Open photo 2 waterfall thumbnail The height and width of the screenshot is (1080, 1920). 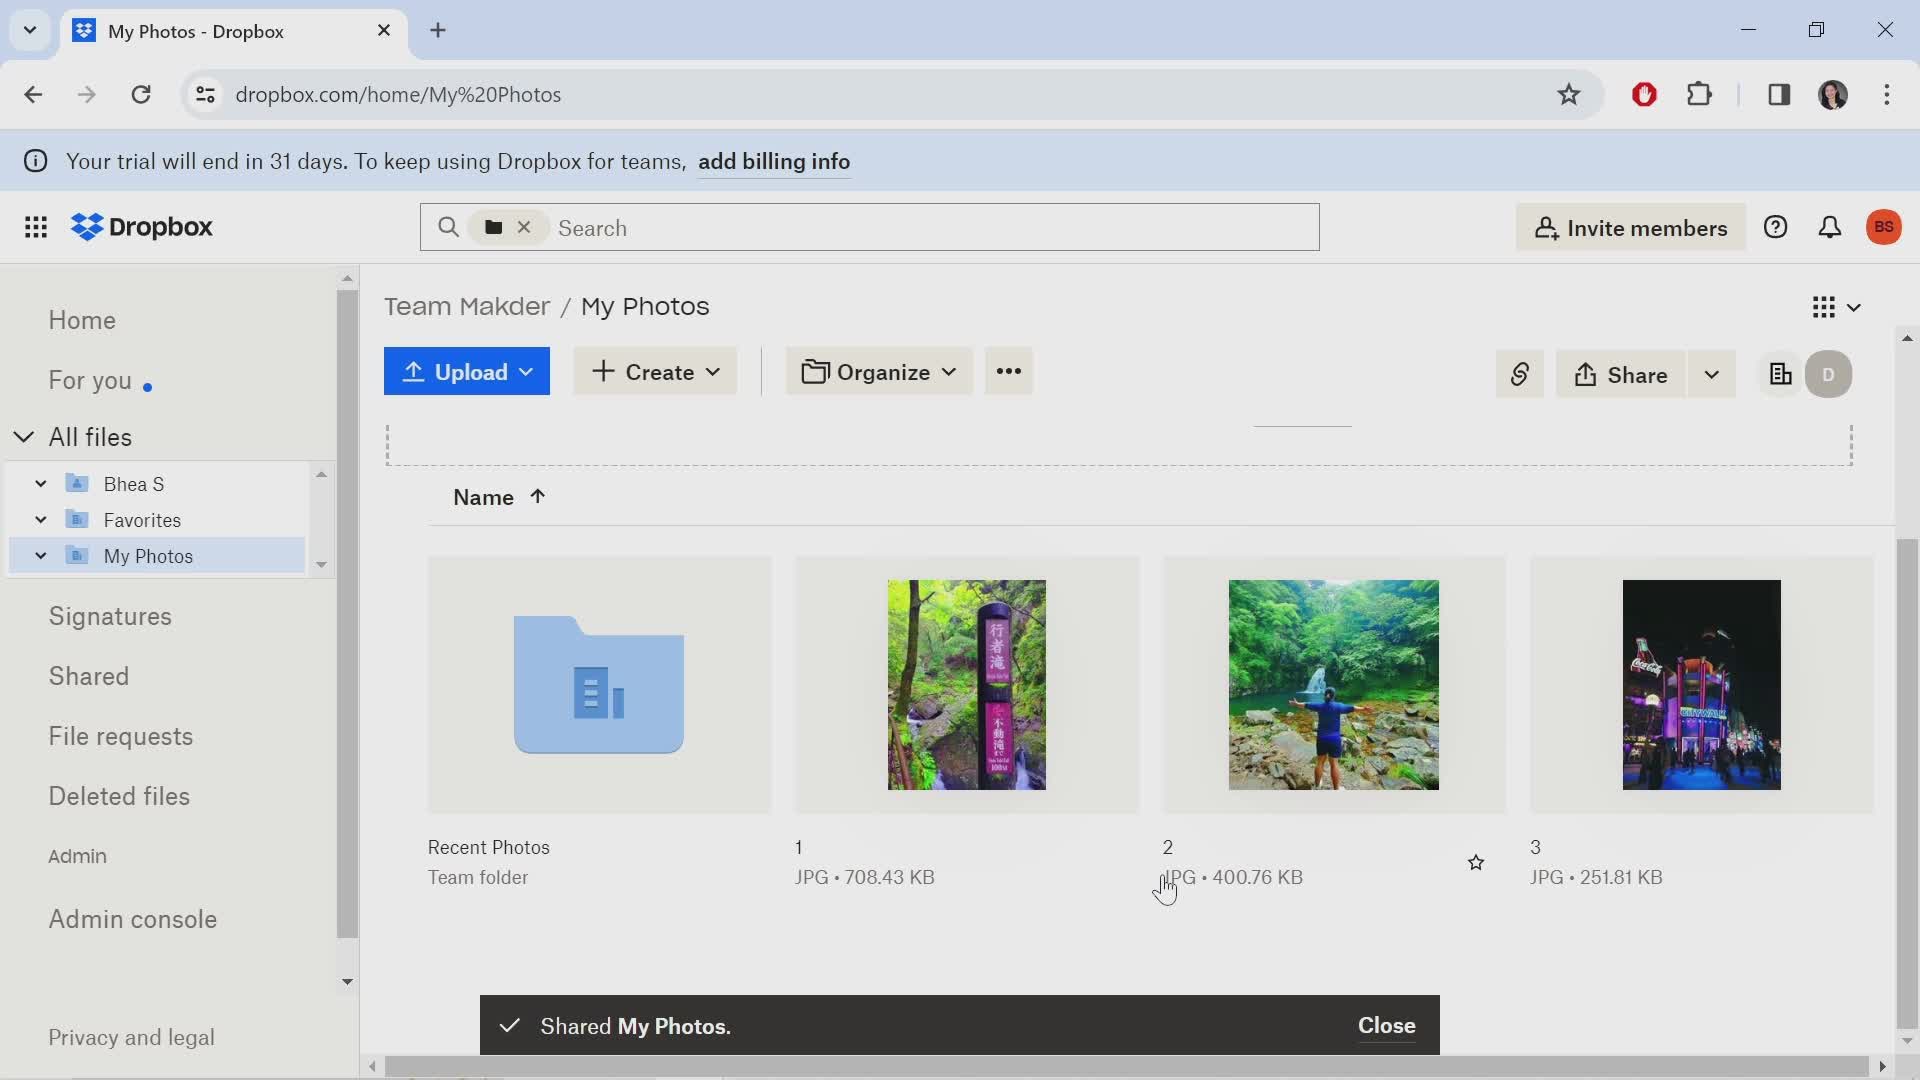pyautogui.click(x=1334, y=685)
